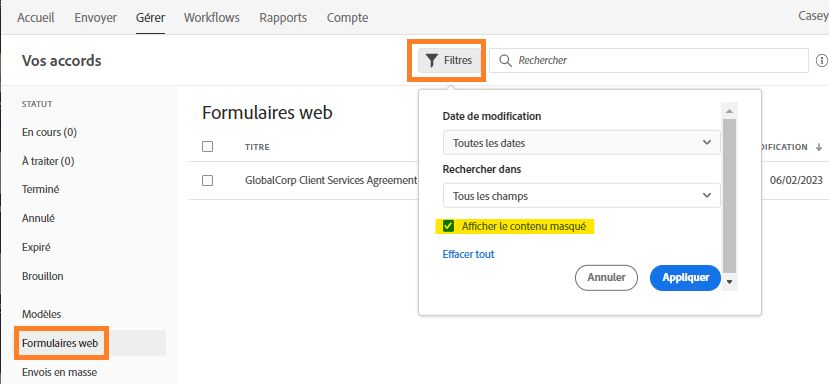
Task: Select À traiter (0) status
Action: 48,161
